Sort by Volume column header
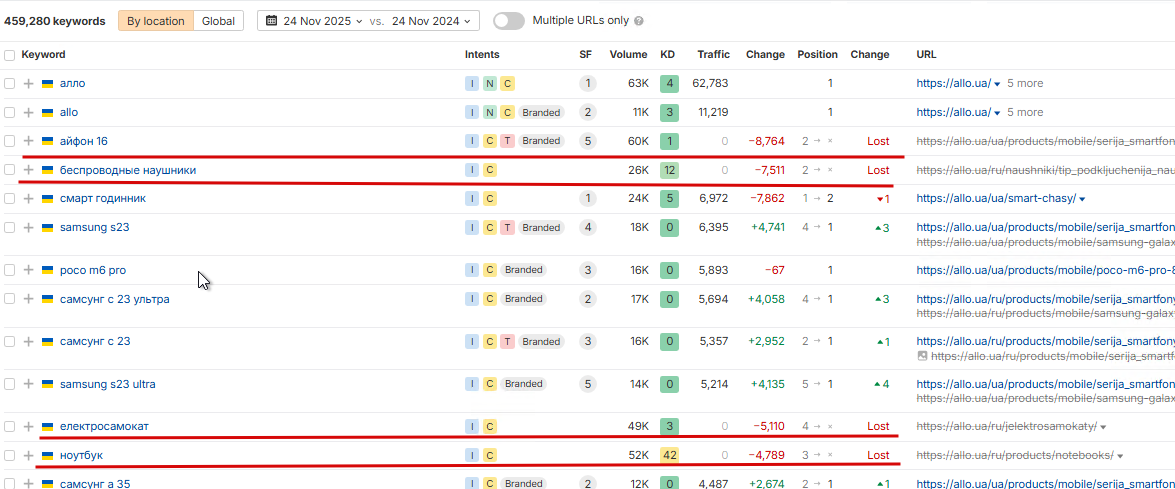 point(628,55)
